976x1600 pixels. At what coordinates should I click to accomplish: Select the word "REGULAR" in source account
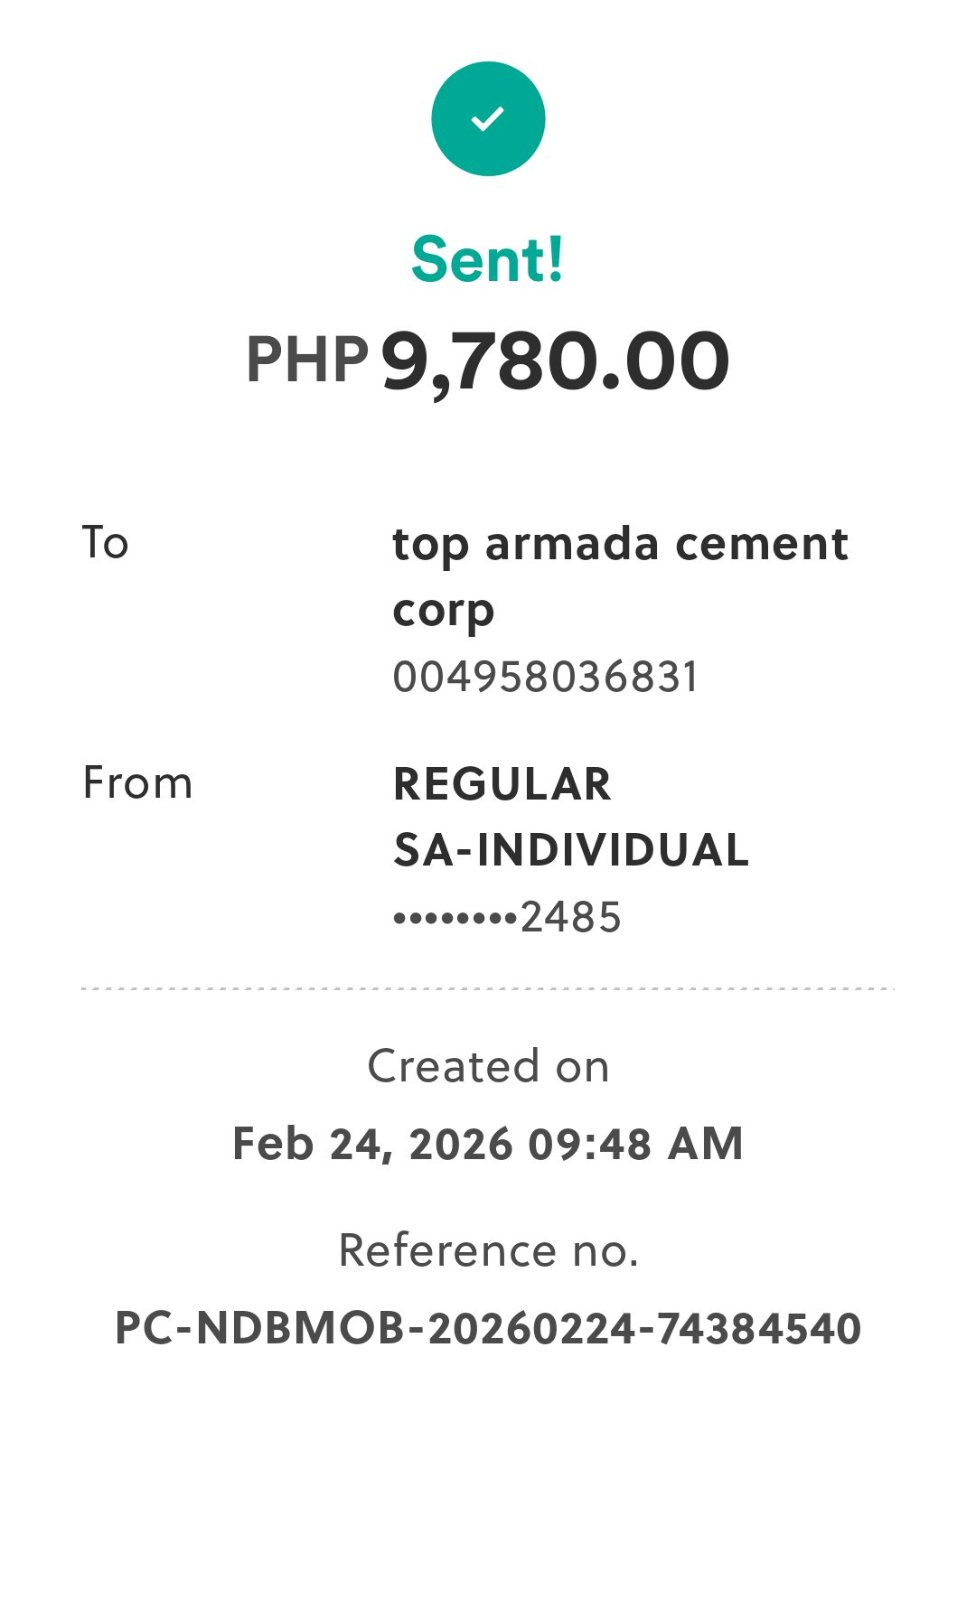coord(502,784)
